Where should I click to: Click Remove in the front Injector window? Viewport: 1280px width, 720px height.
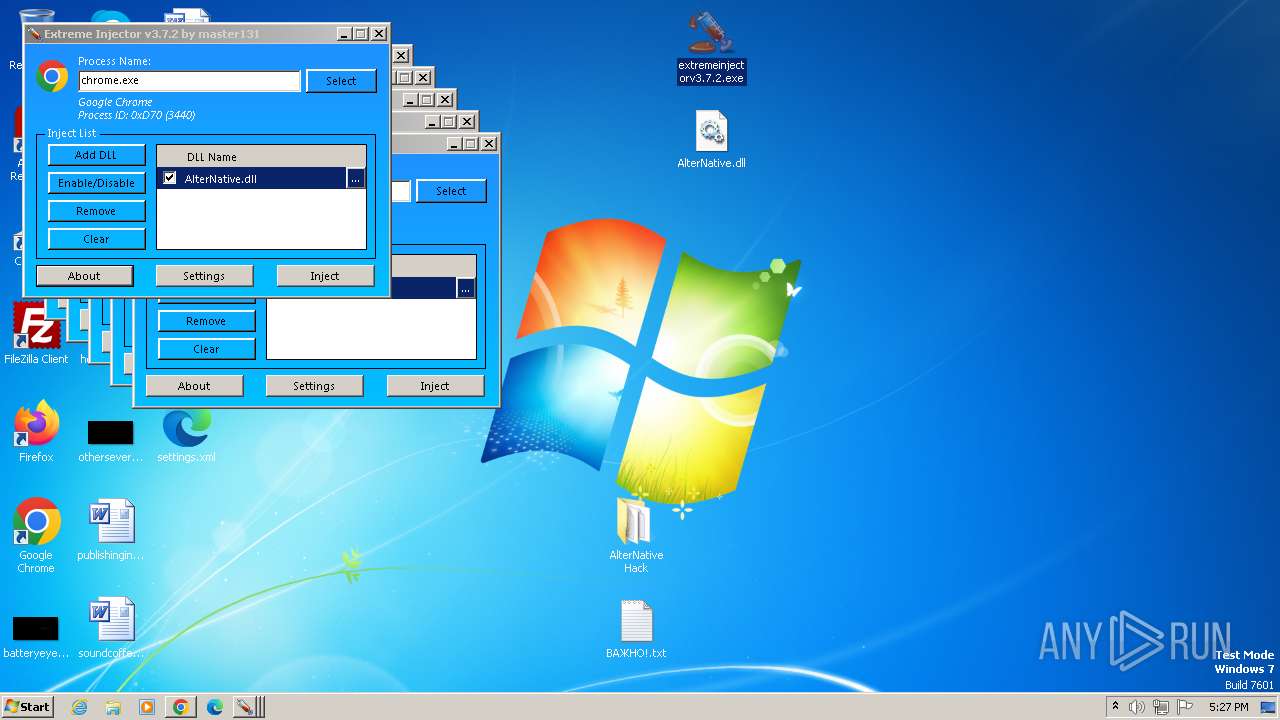click(96, 211)
